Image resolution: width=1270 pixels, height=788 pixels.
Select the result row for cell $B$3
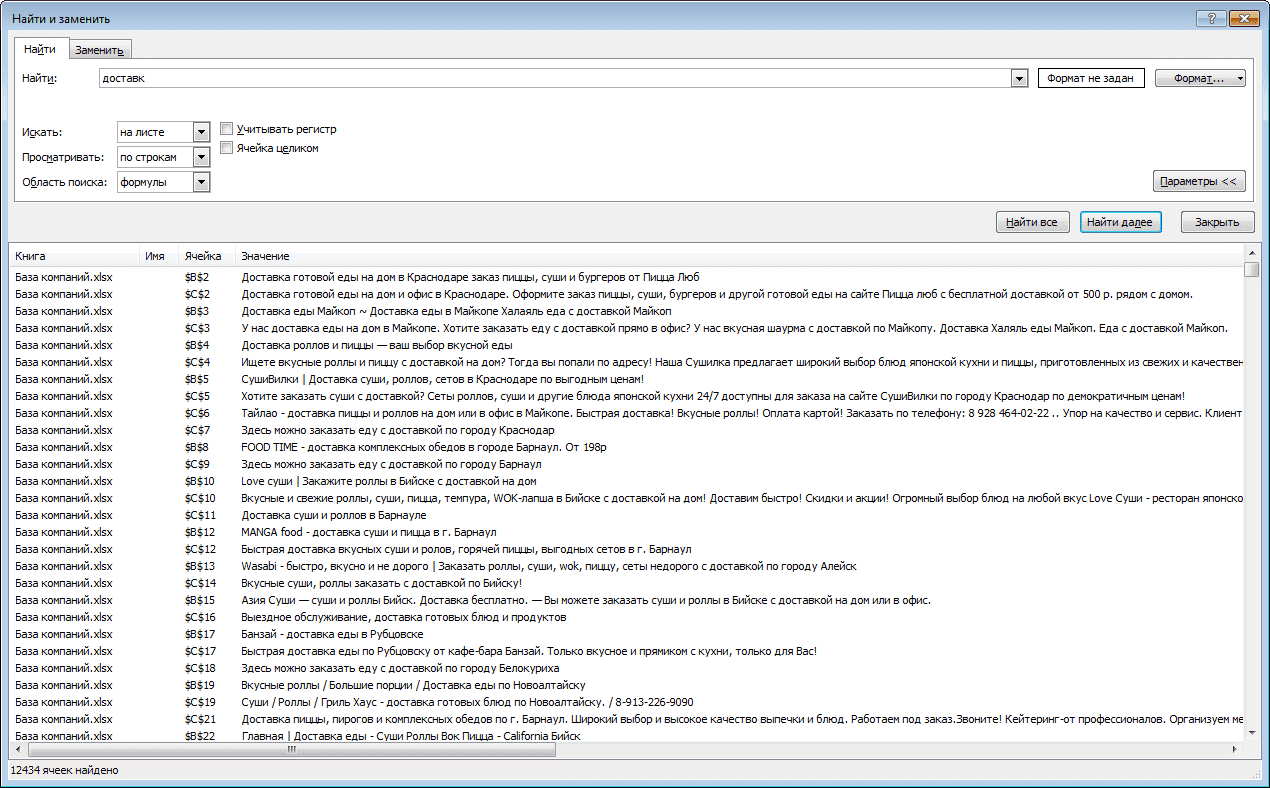pos(626,311)
